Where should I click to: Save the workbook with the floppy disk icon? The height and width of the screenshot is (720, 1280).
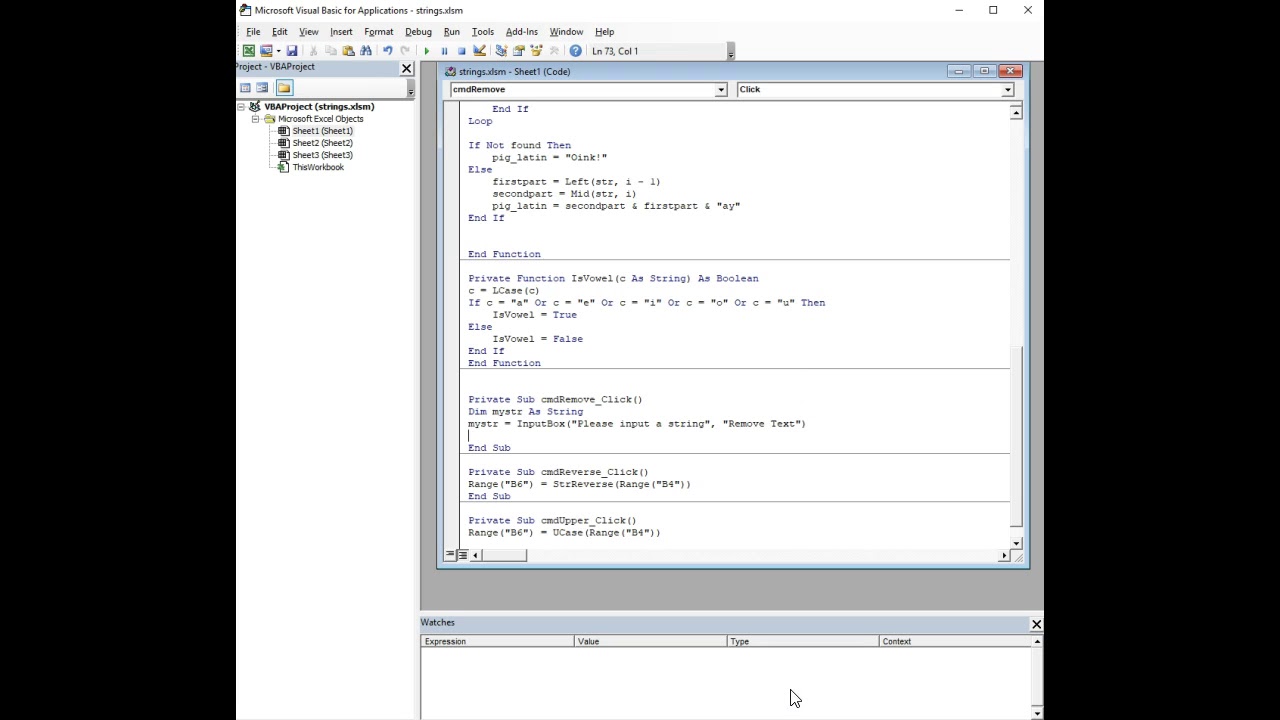[x=292, y=51]
